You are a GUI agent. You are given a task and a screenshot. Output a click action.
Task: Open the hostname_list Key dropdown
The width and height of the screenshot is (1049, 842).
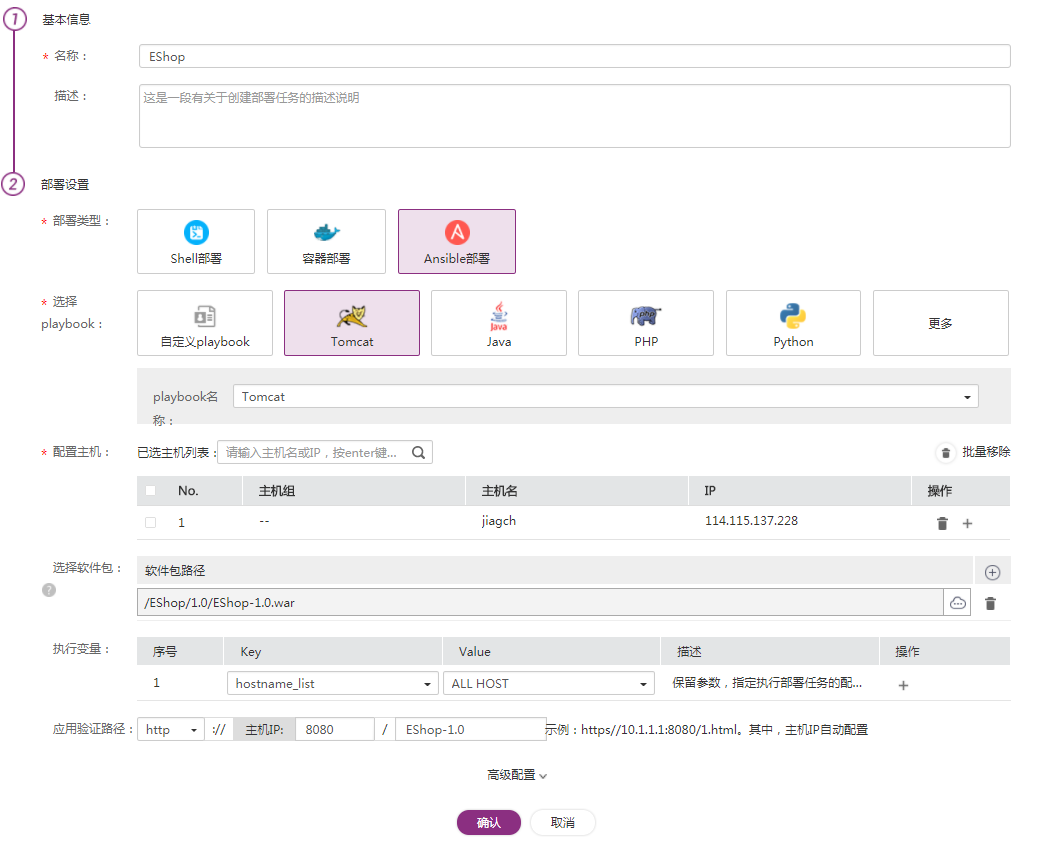(x=332, y=683)
